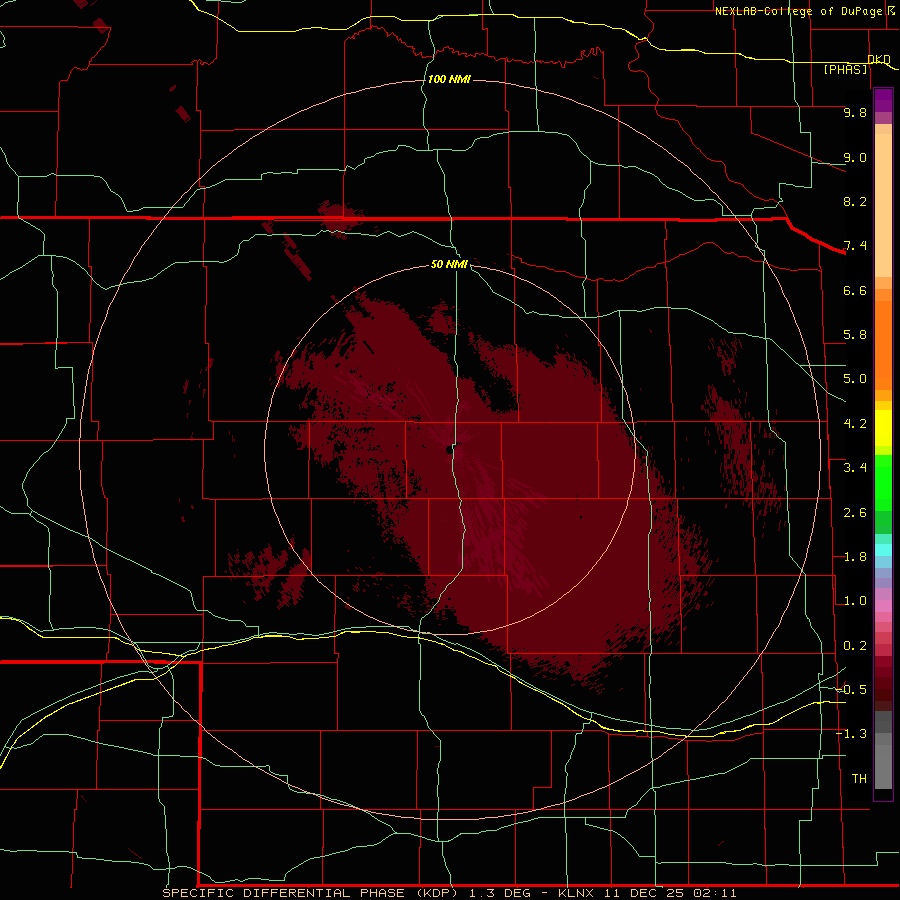This screenshot has height=900, width=900.
Task: Click the 11 DEC 25 02:11 timestamp
Action: coord(670,893)
